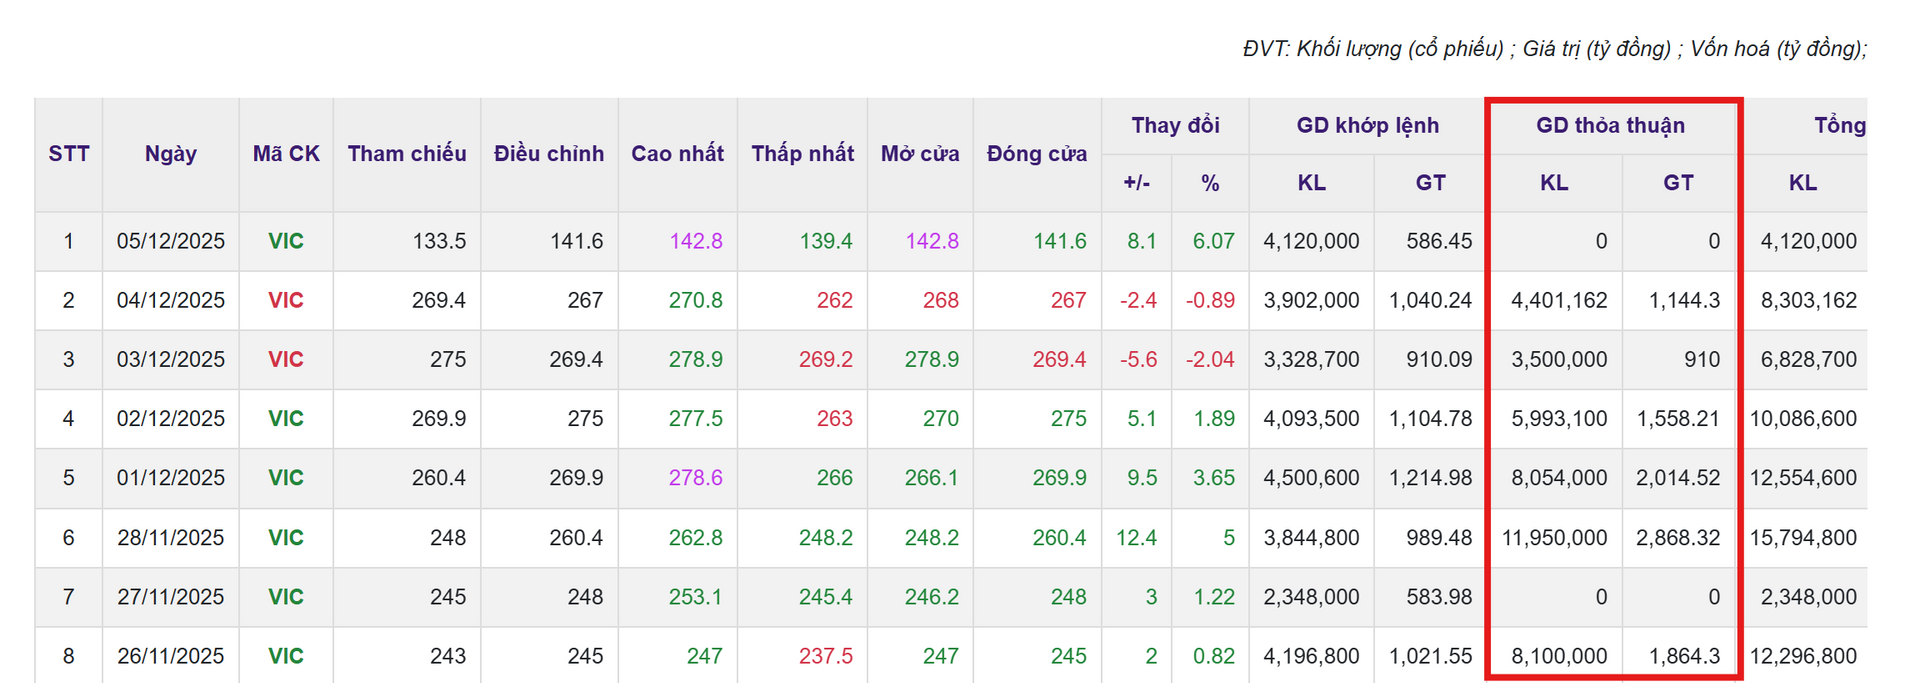Click KL sub-header under GD thỏa thuận
1920x683 pixels.
coord(1554,183)
